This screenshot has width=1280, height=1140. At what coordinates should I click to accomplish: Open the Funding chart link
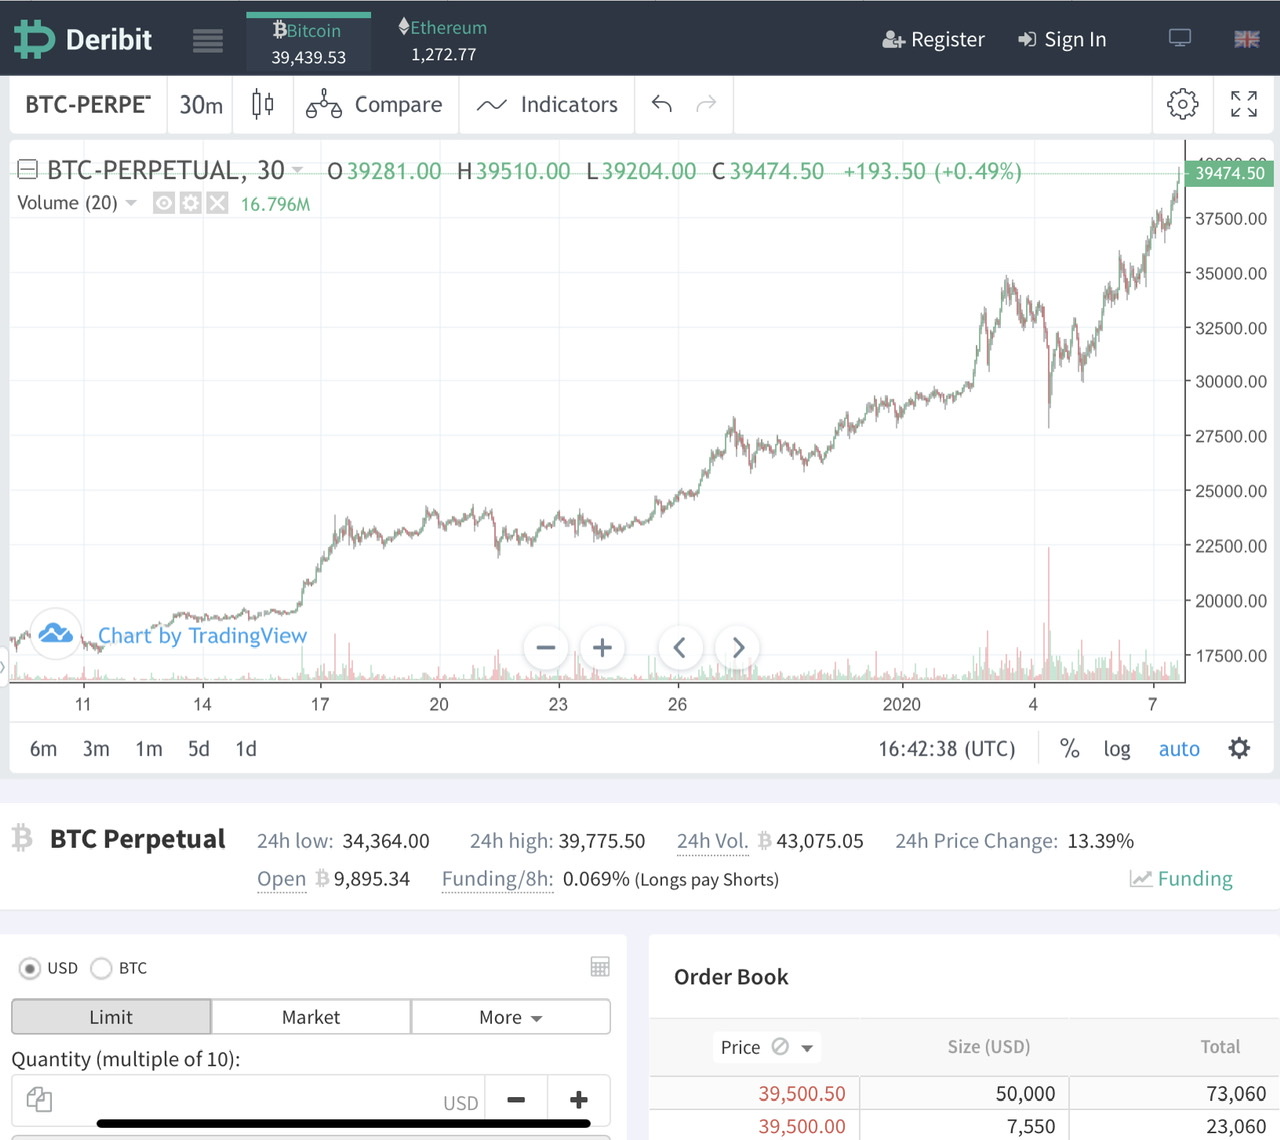tap(1181, 879)
